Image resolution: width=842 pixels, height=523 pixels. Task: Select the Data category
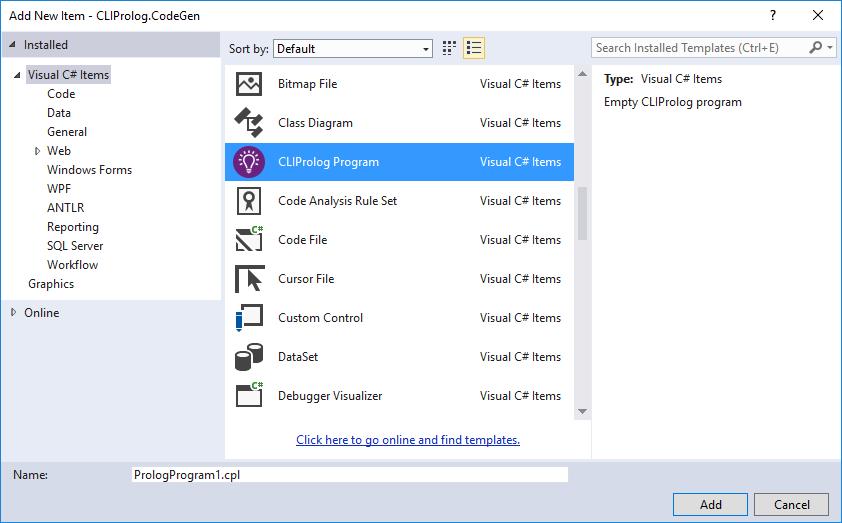[x=59, y=113]
